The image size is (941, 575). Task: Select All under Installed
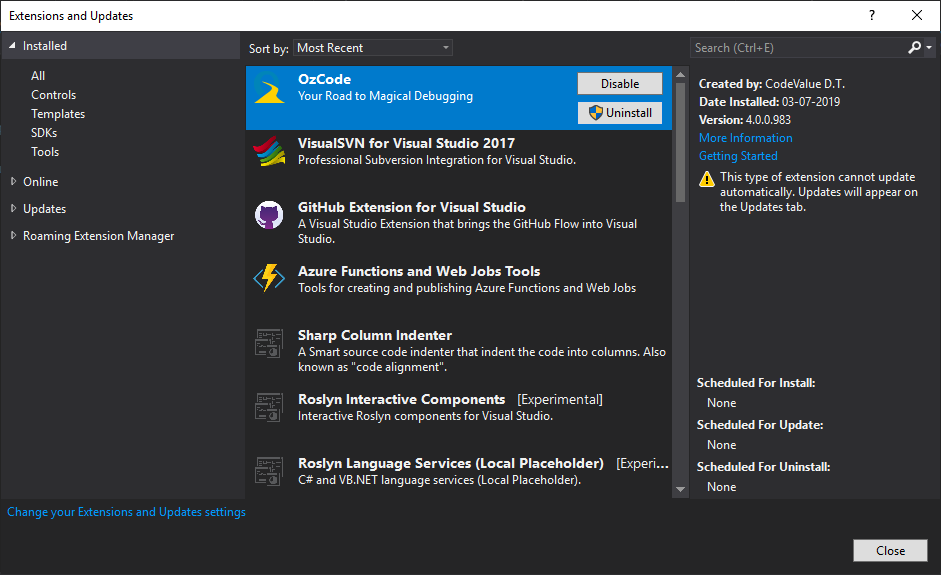pos(38,76)
